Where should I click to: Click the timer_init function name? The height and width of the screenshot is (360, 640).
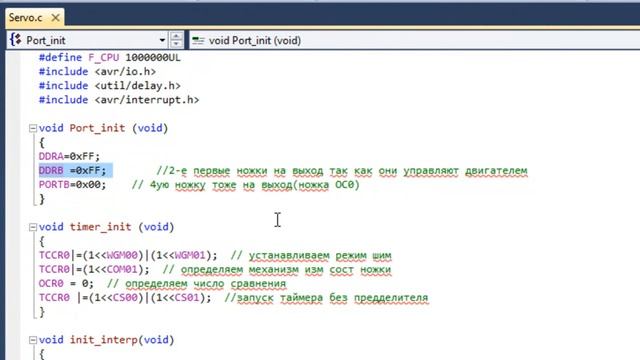click(100, 227)
